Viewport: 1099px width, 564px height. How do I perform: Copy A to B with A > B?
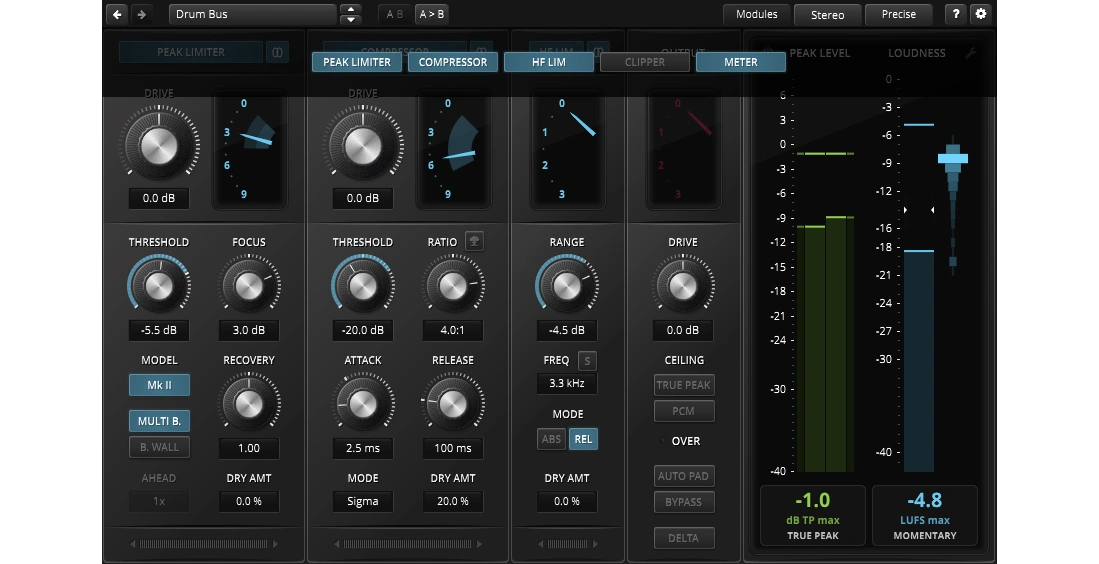click(x=431, y=14)
